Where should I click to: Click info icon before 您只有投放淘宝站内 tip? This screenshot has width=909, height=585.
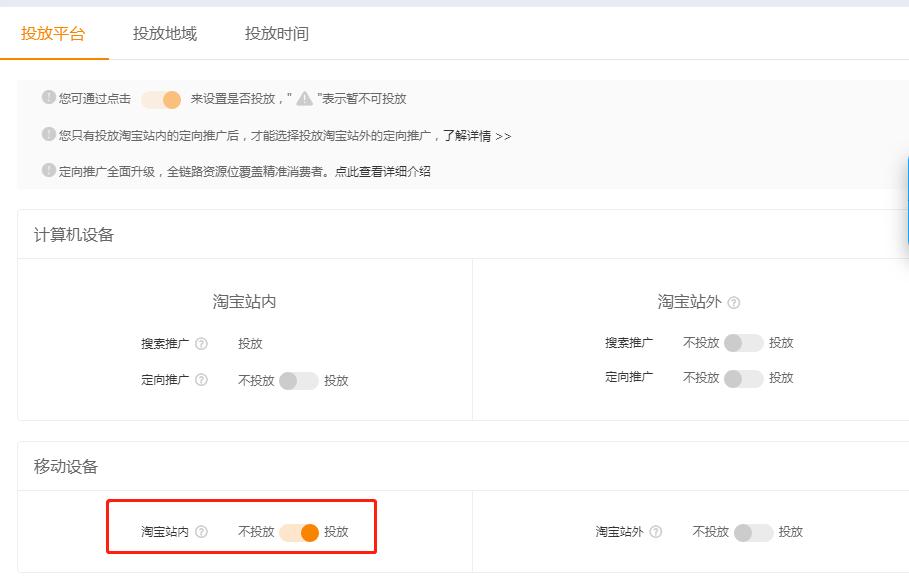(x=49, y=134)
